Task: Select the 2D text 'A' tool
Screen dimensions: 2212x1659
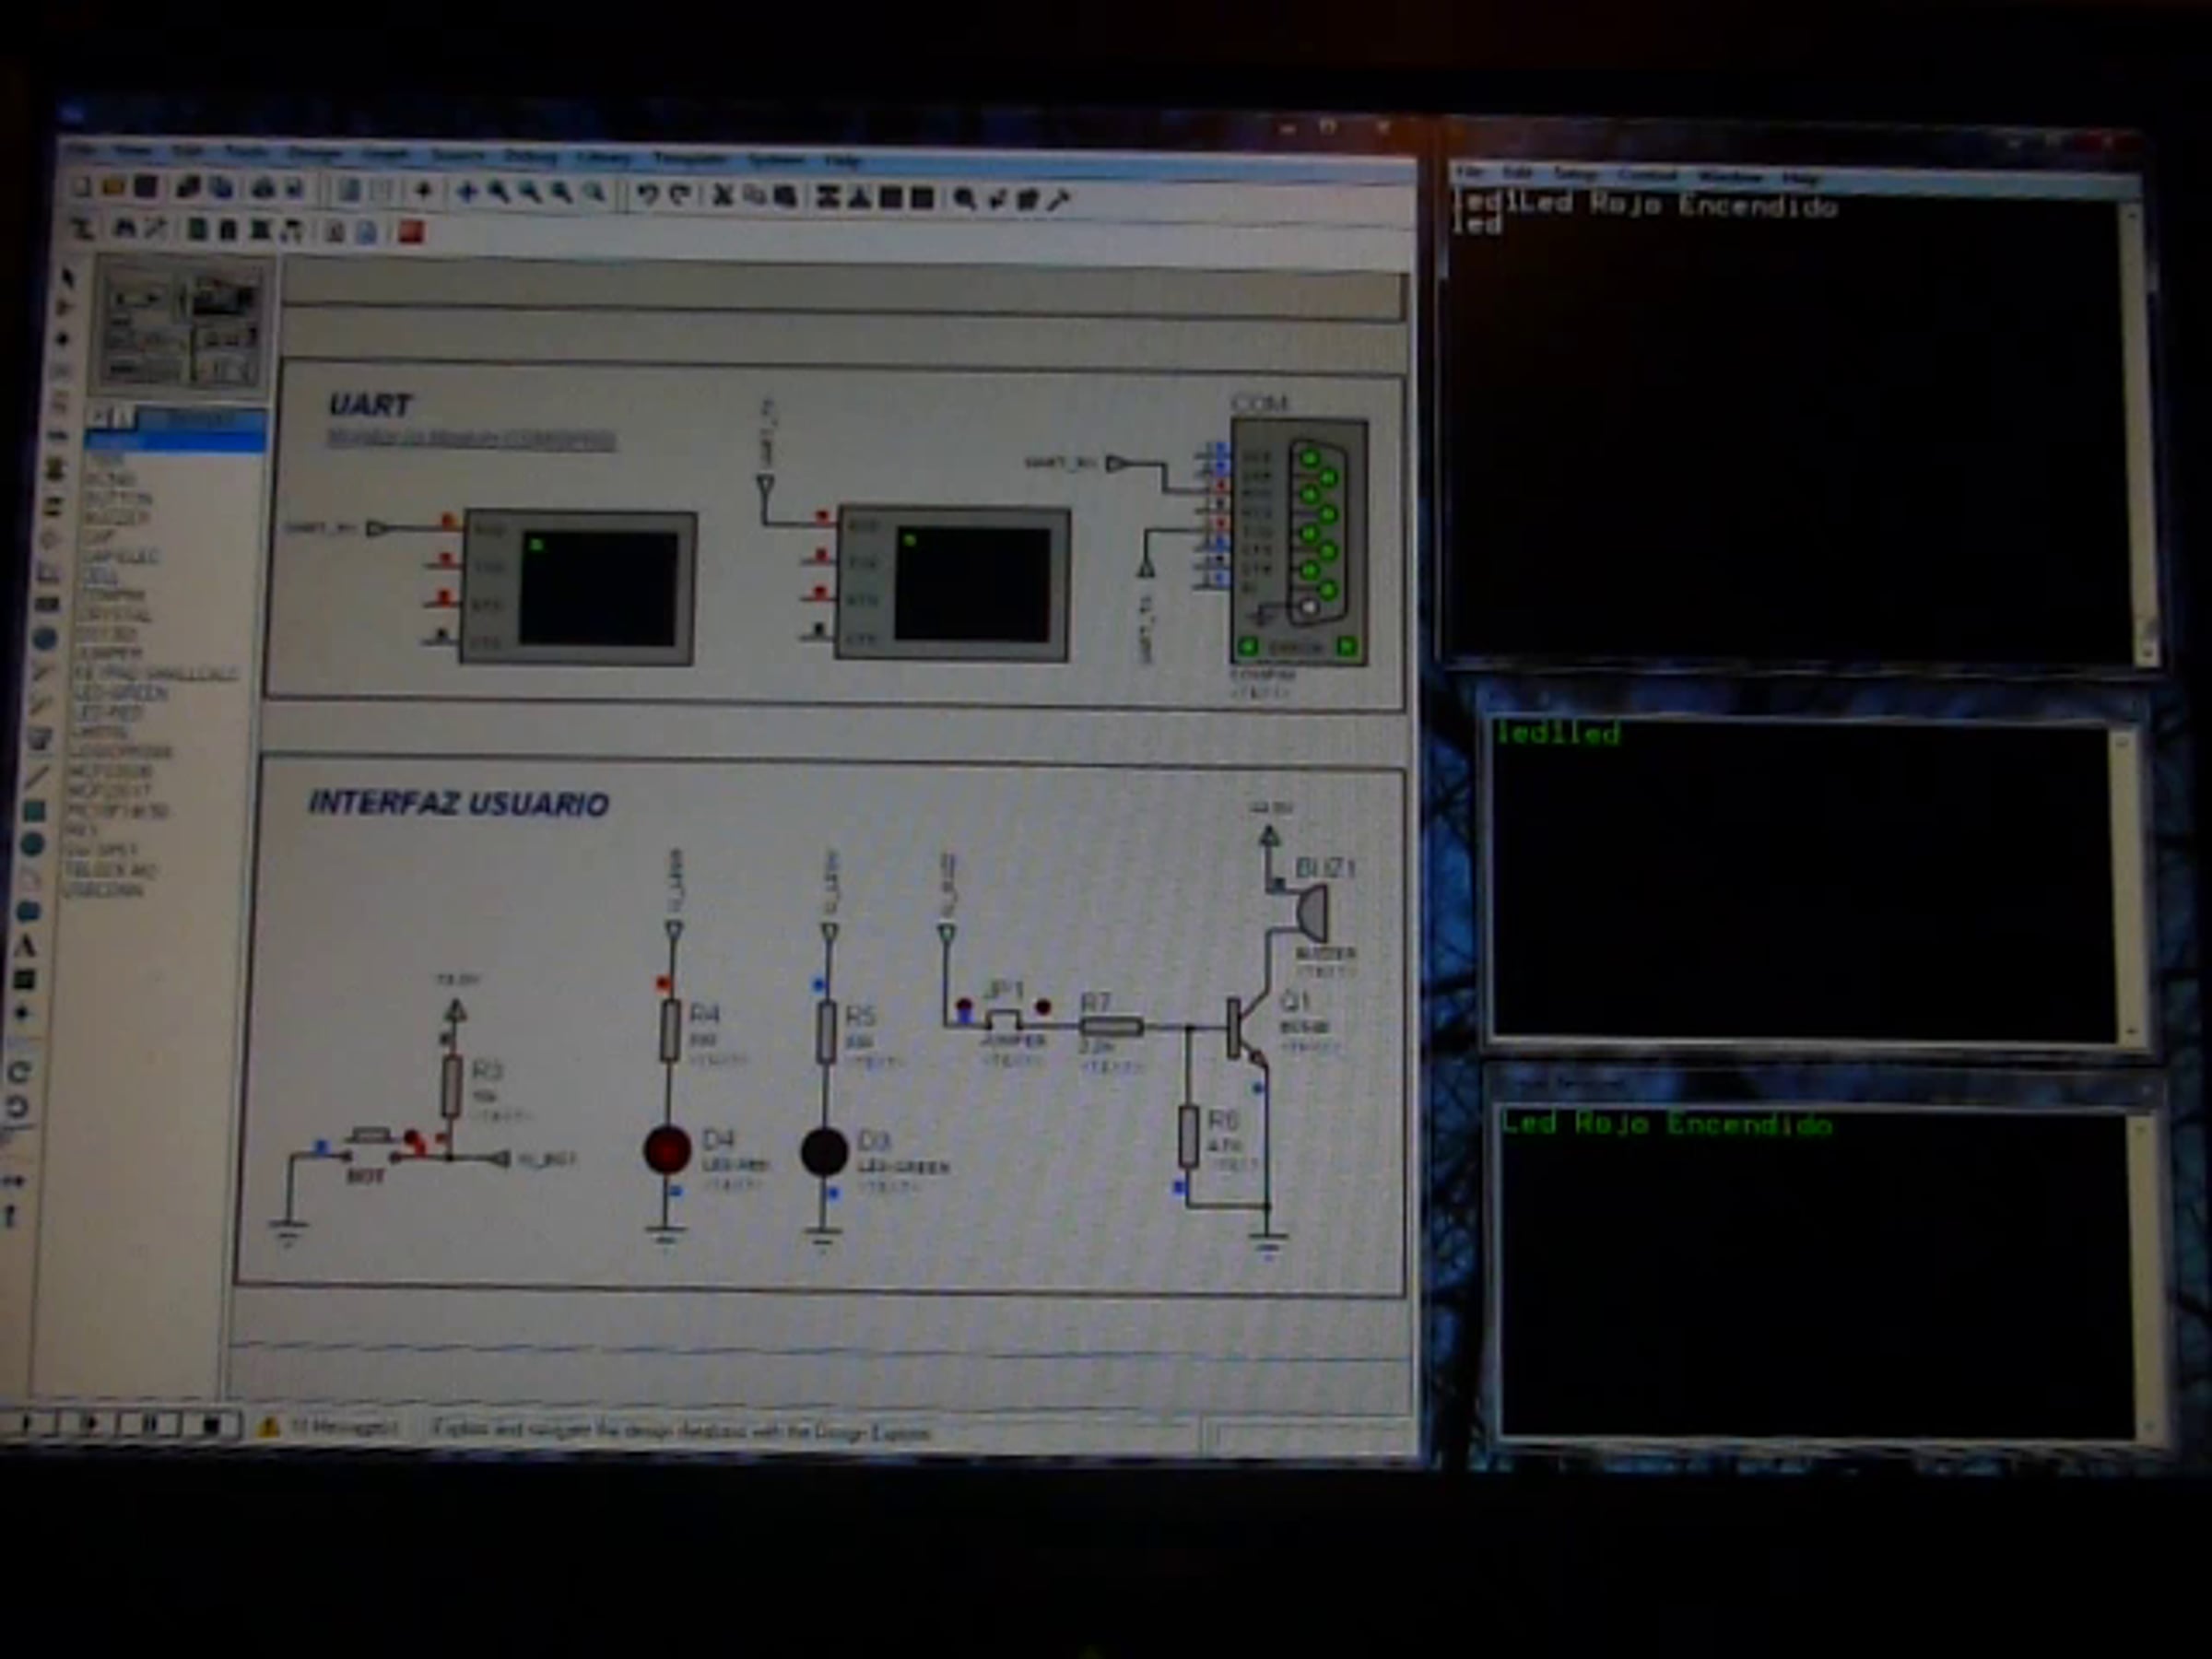Action: coord(27,945)
